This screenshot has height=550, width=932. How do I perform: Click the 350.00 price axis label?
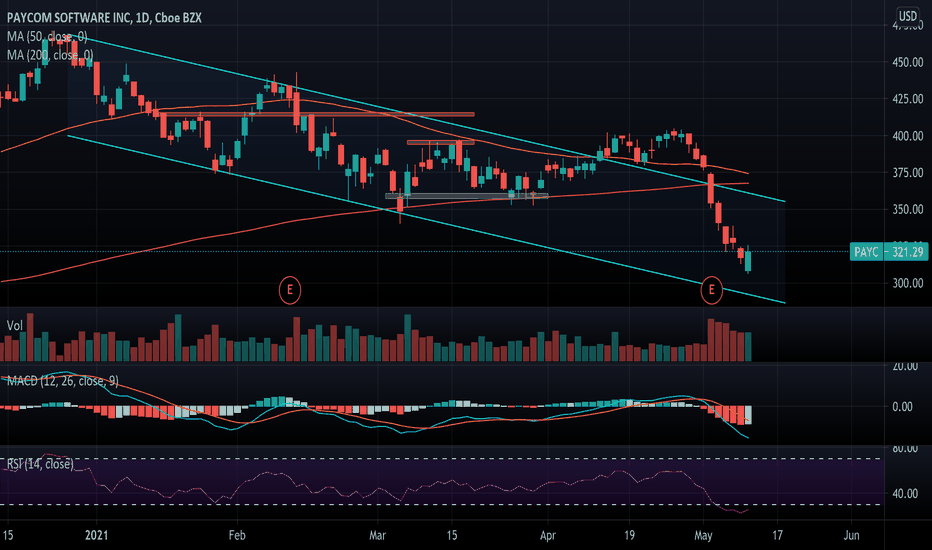tap(908, 210)
